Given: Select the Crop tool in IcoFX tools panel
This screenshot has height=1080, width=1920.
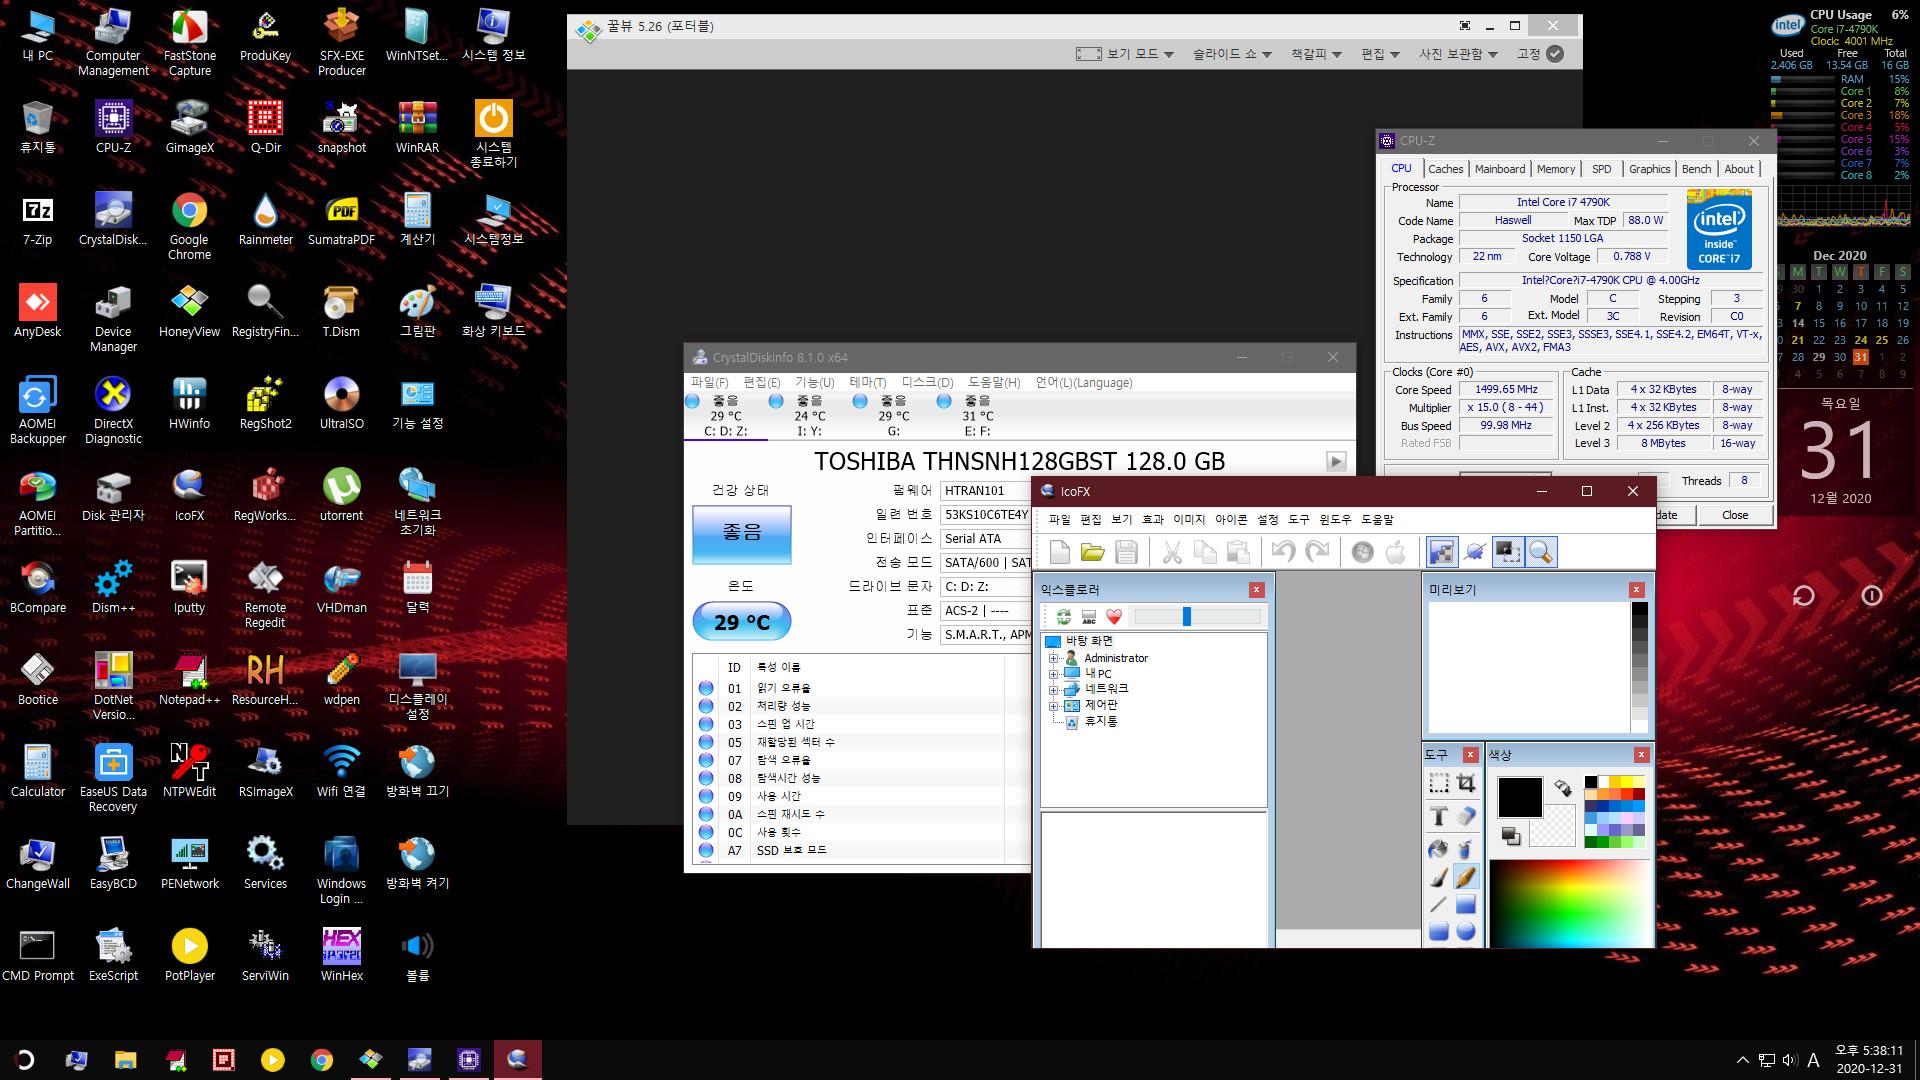Looking at the screenshot, I should [1466, 783].
